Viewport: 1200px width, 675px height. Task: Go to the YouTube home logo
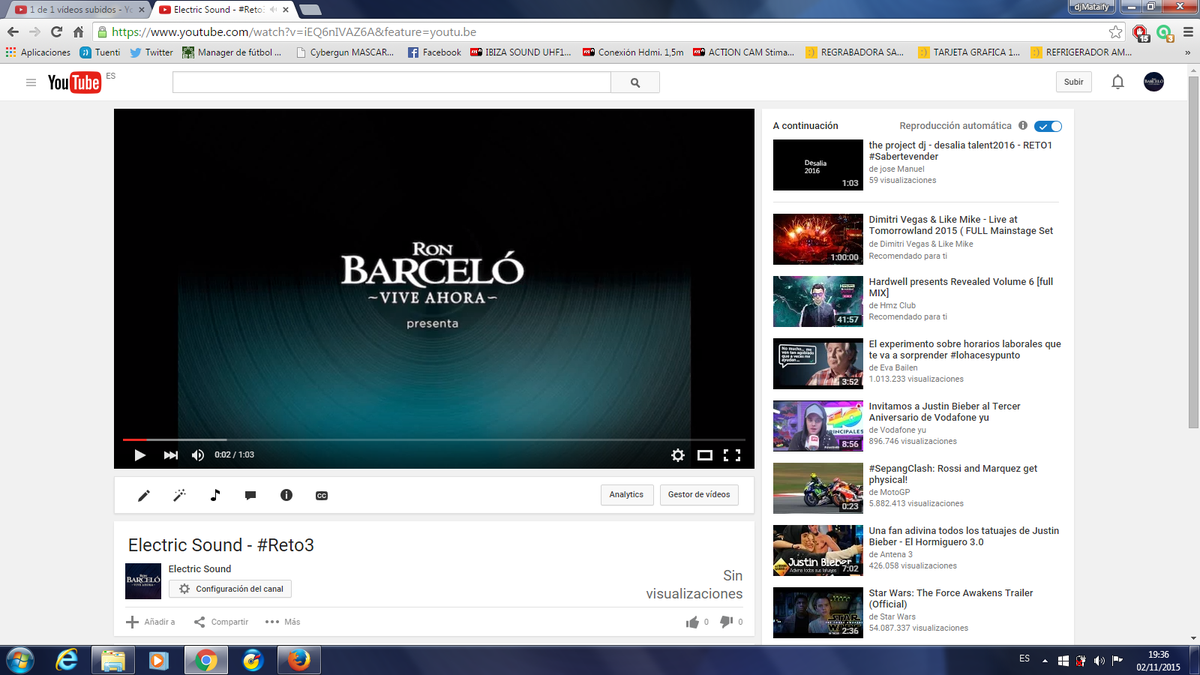coord(74,82)
